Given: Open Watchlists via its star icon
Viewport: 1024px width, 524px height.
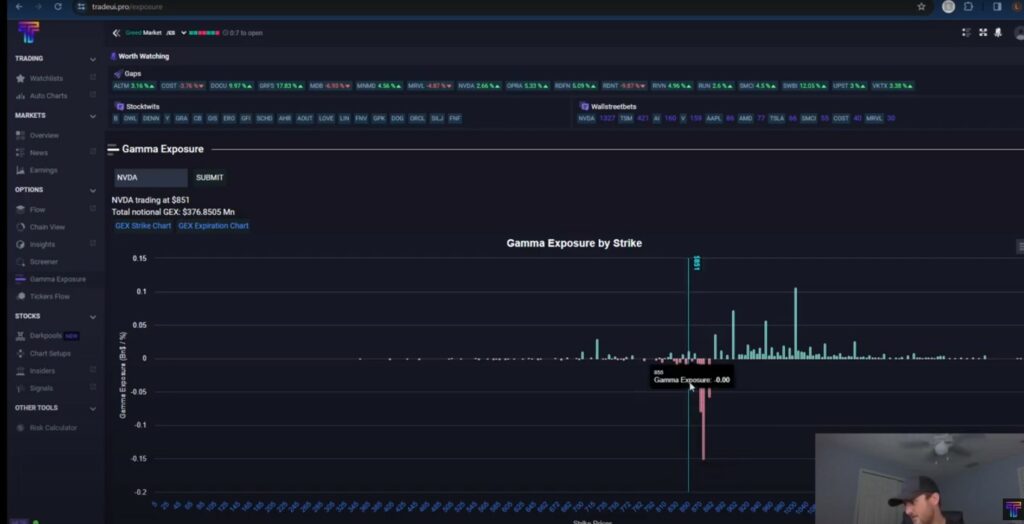Looking at the screenshot, I should click(20, 78).
